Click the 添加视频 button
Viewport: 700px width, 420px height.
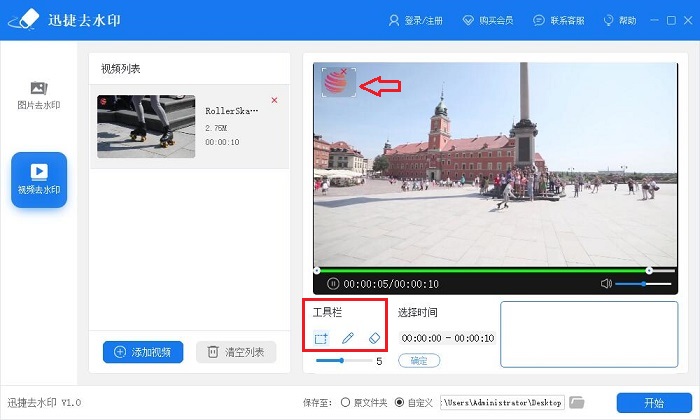coord(143,352)
